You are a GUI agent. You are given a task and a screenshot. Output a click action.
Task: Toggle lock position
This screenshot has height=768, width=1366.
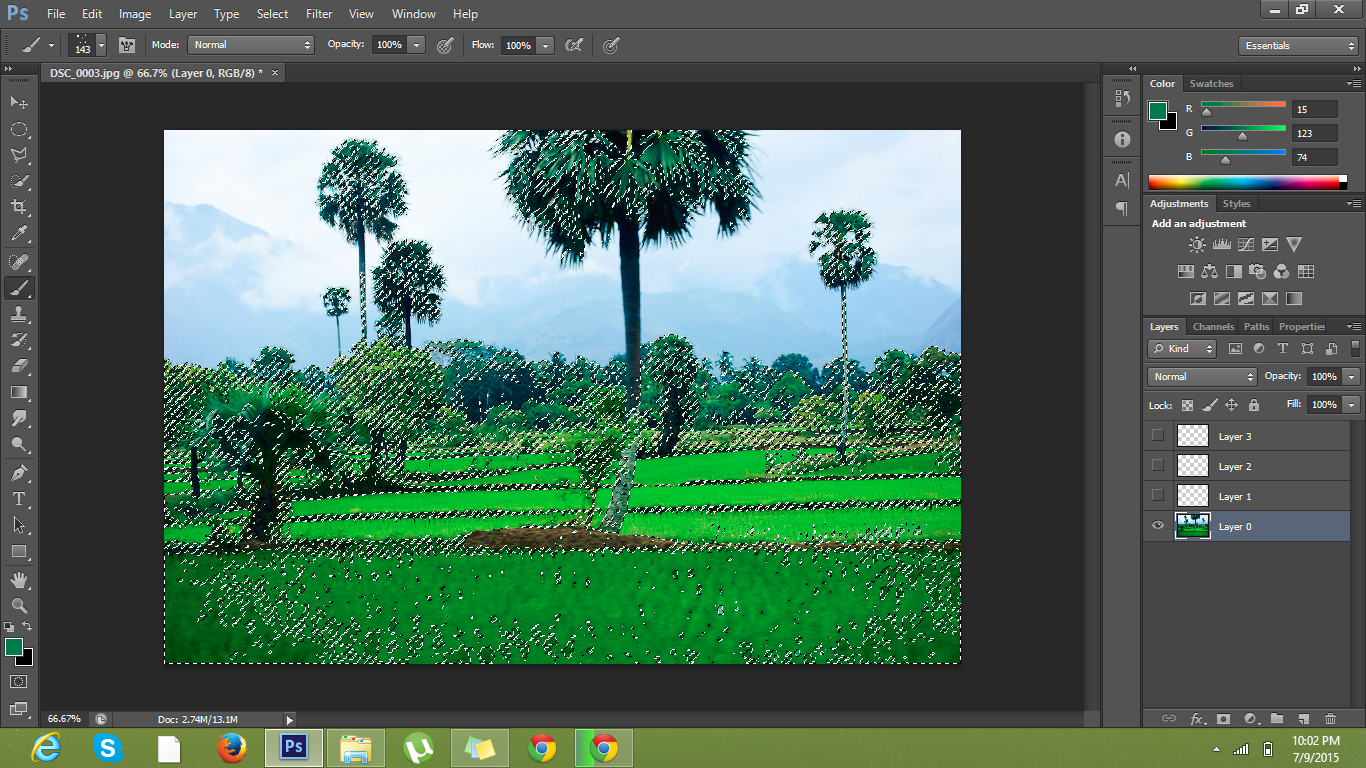[x=1231, y=405]
